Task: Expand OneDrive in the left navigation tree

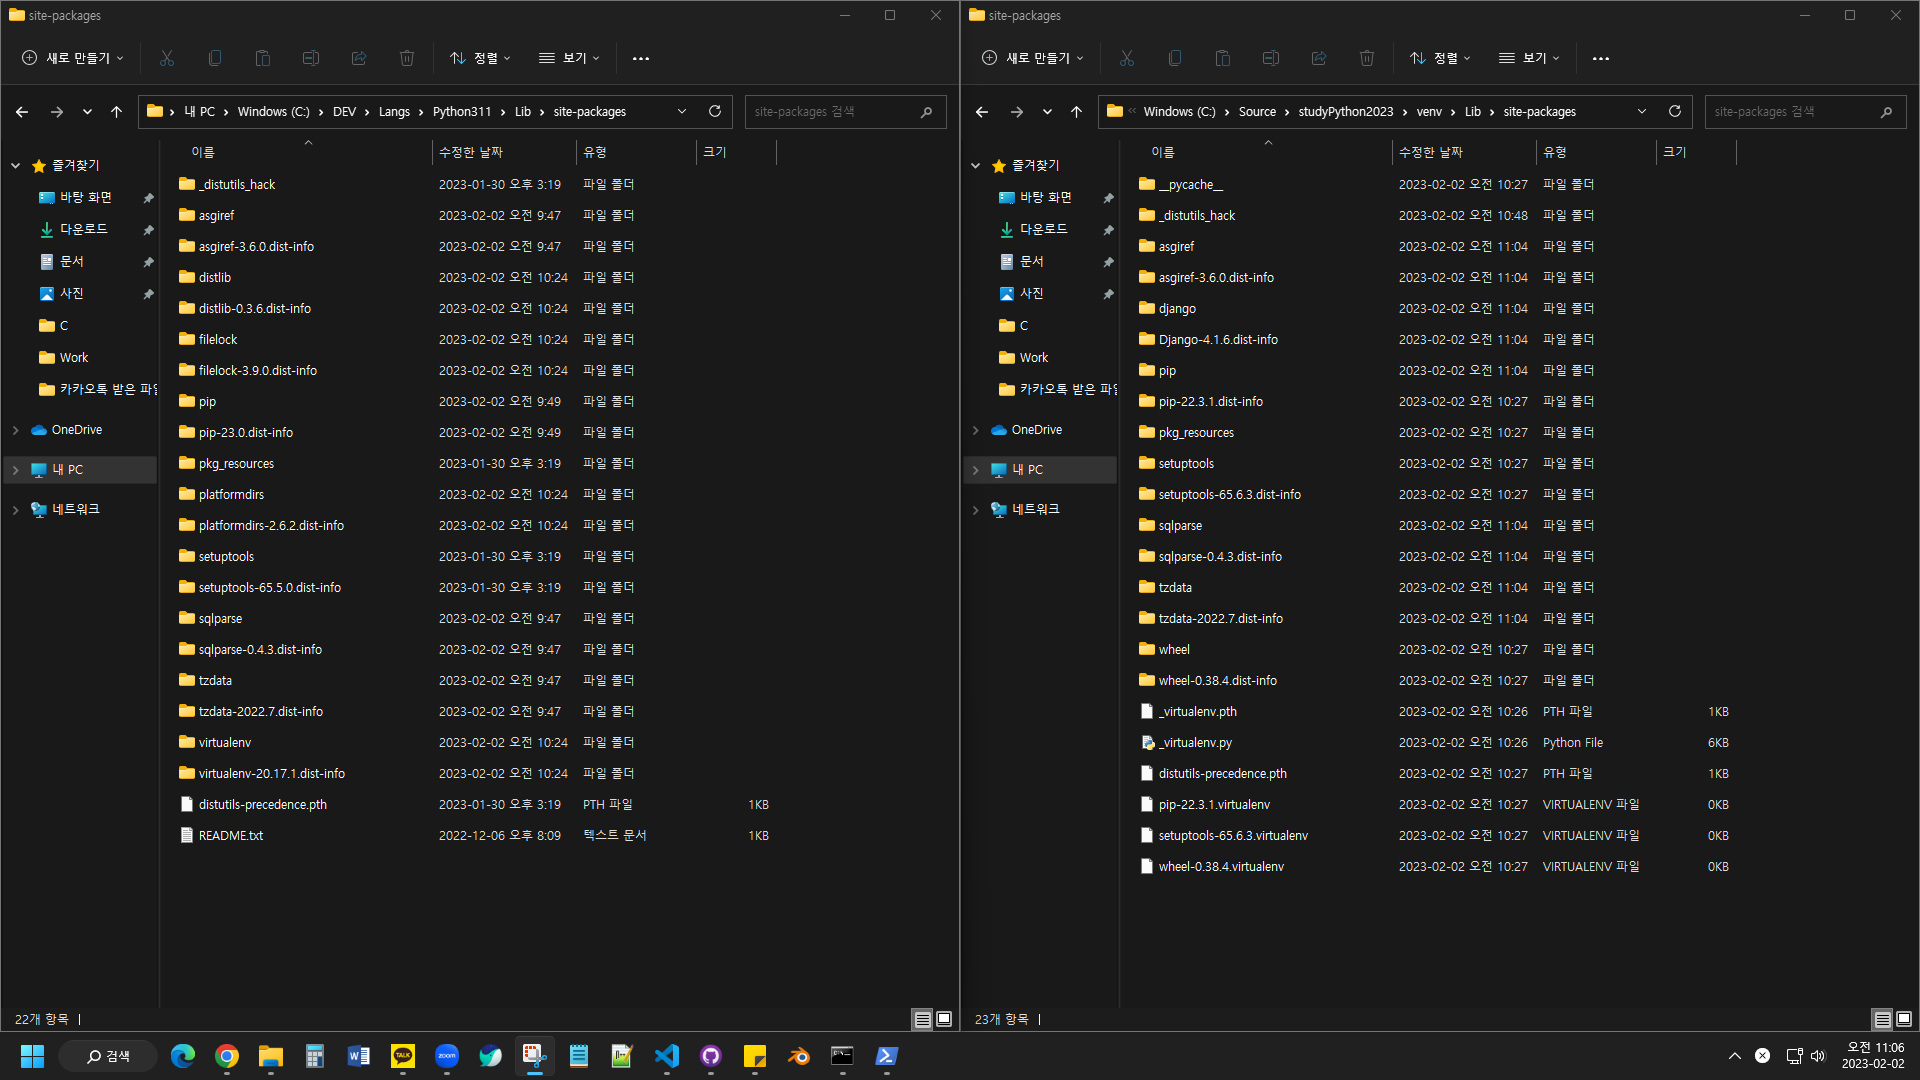Action: click(15, 430)
